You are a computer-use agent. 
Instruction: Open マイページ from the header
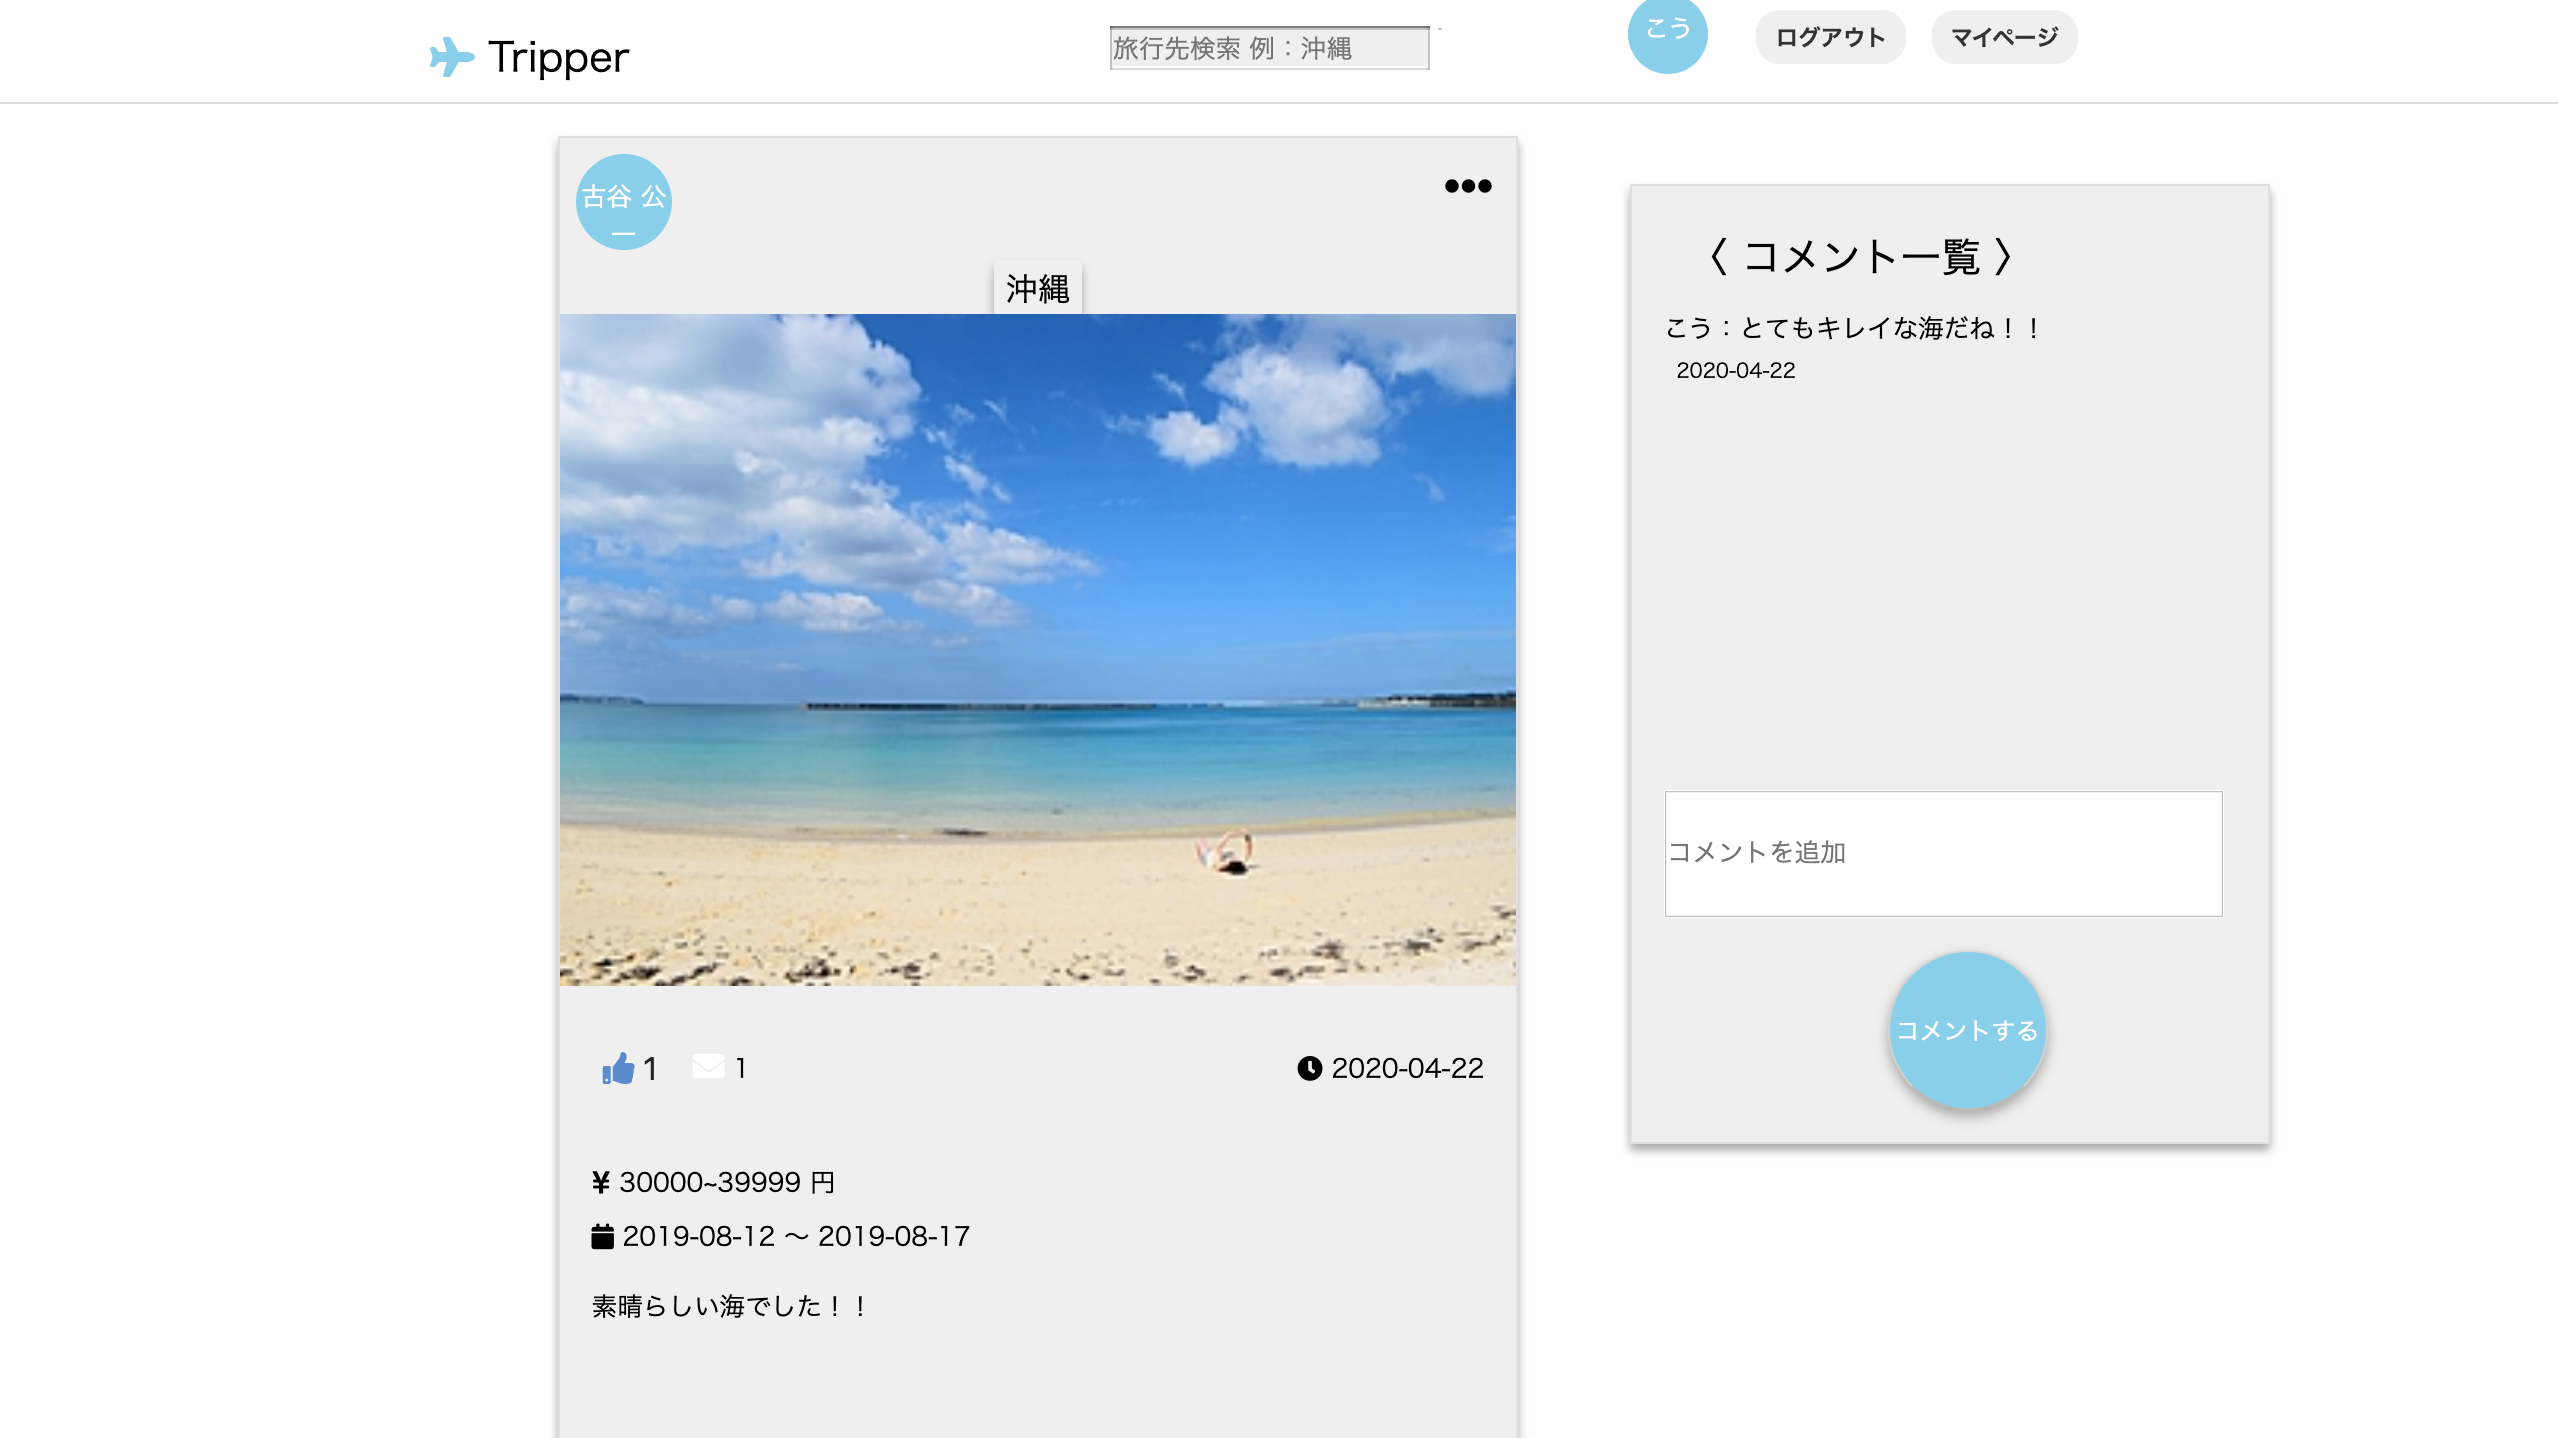click(x=2003, y=38)
